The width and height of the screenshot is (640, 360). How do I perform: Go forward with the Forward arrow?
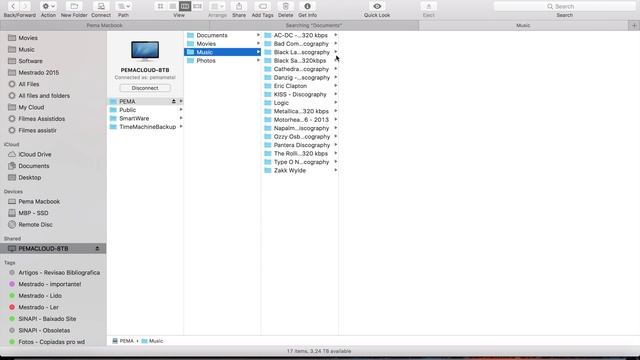(25, 6)
